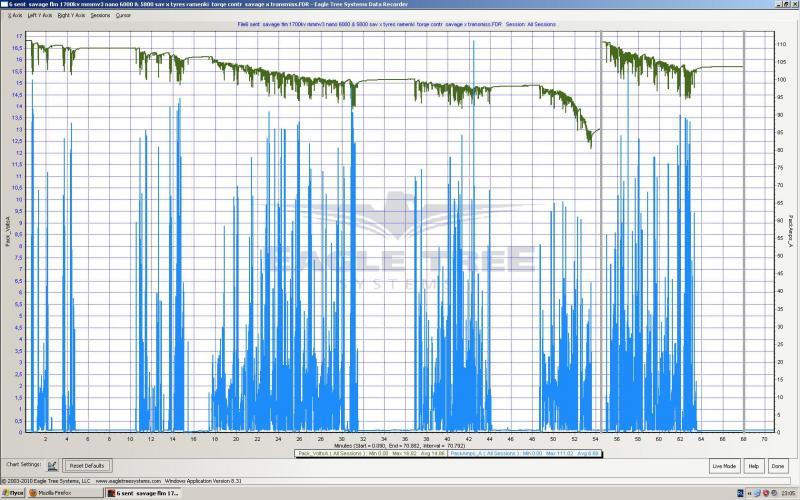Screen dimensions: 800x500
Task: Click the Chart Settings icon
Action: [52, 466]
